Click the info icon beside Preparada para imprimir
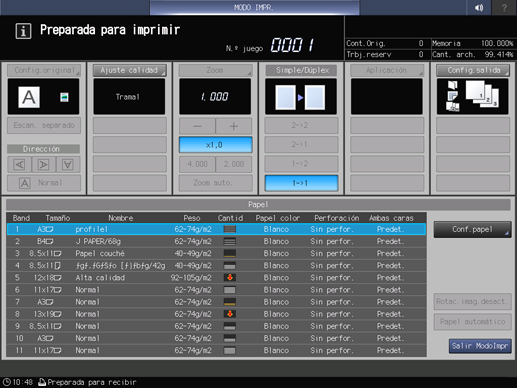Viewport: 517px width, 388px height. click(23, 31)
